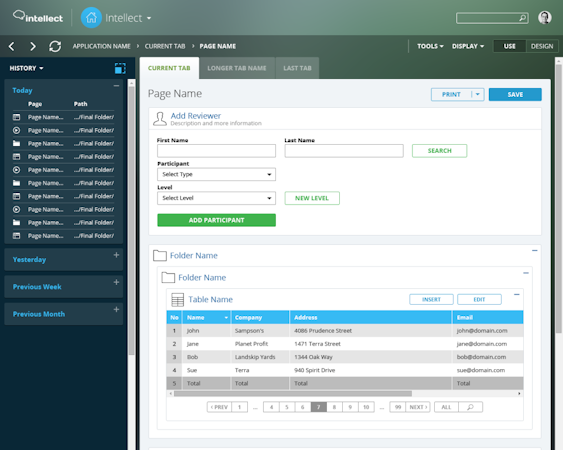Click magnifier icon in table pagination
This screenshot has height=450, width=563.
click(470, 407)
